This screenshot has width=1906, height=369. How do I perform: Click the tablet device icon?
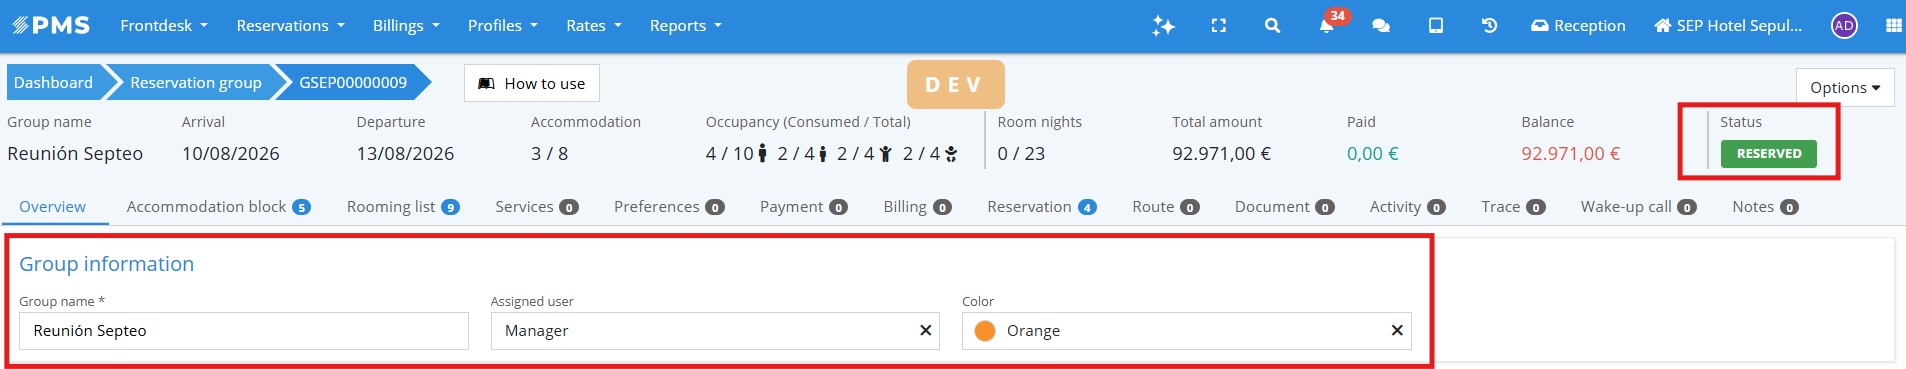tap(1436, 26)
